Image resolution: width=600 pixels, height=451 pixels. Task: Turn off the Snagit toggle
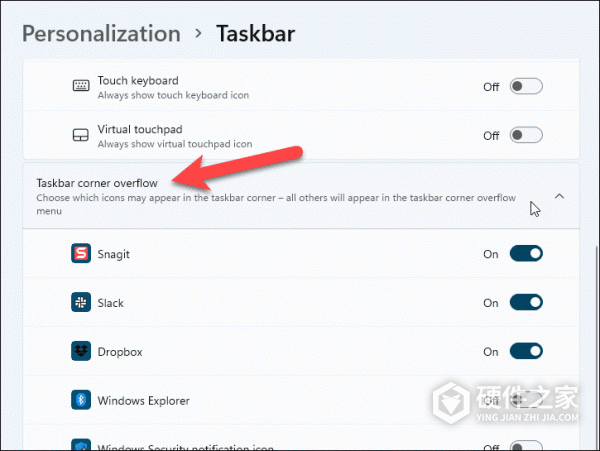526,254
